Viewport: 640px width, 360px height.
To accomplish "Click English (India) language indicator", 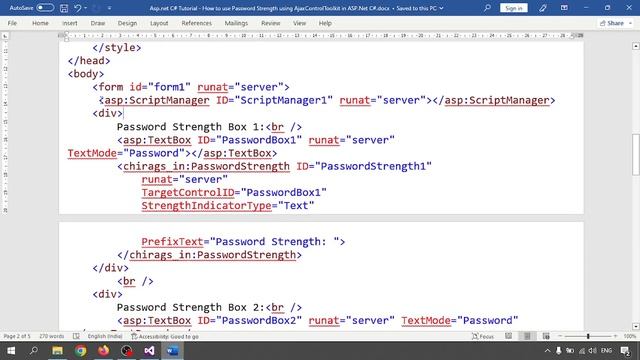I will coord(105,336).
